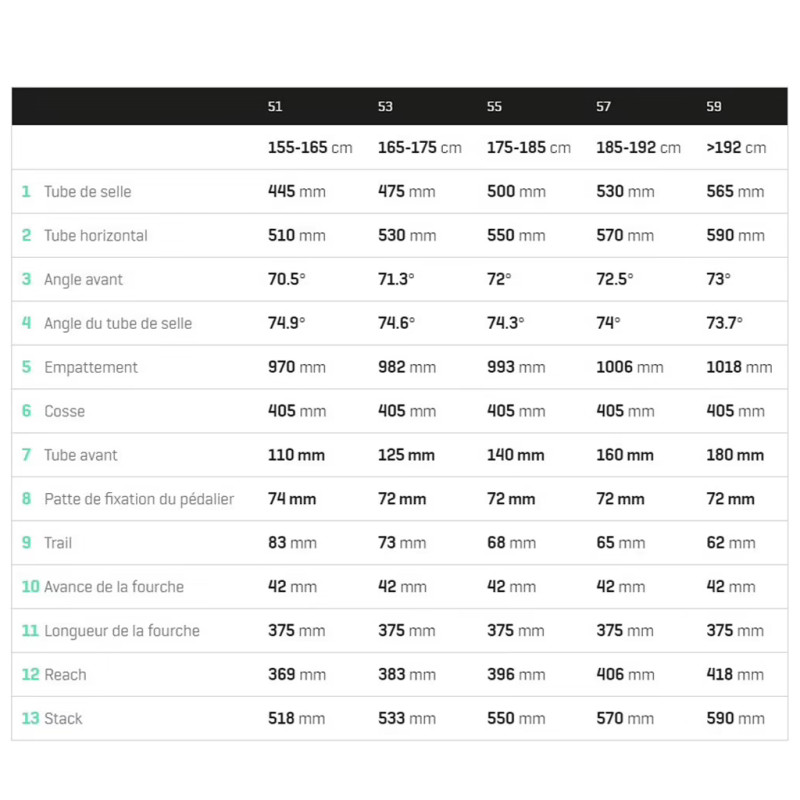Click the Tube avant row label
The width and height of the screenshot is (800, 800).
80,455
